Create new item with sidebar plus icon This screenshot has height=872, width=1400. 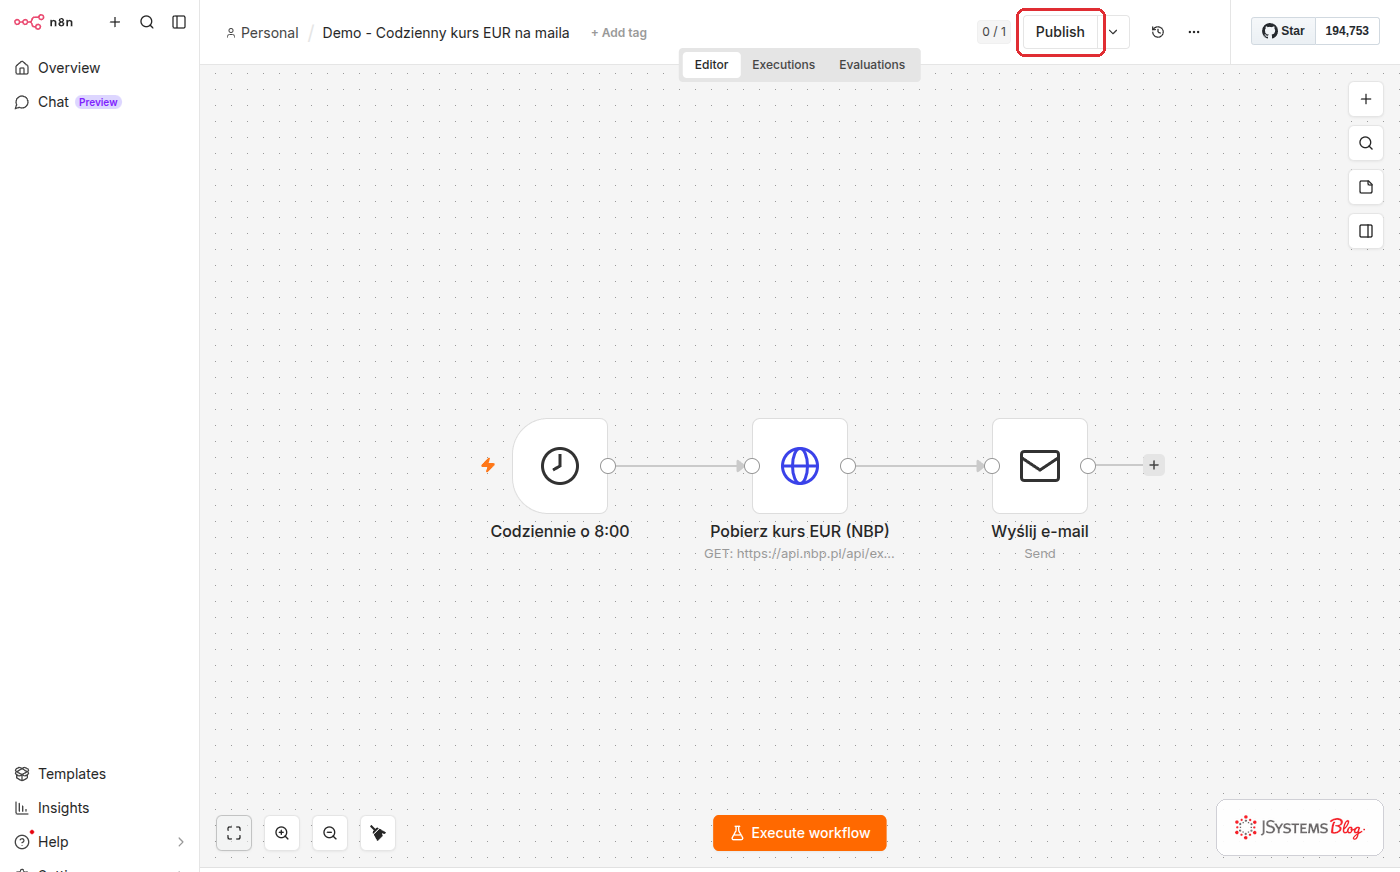(115, 22)
